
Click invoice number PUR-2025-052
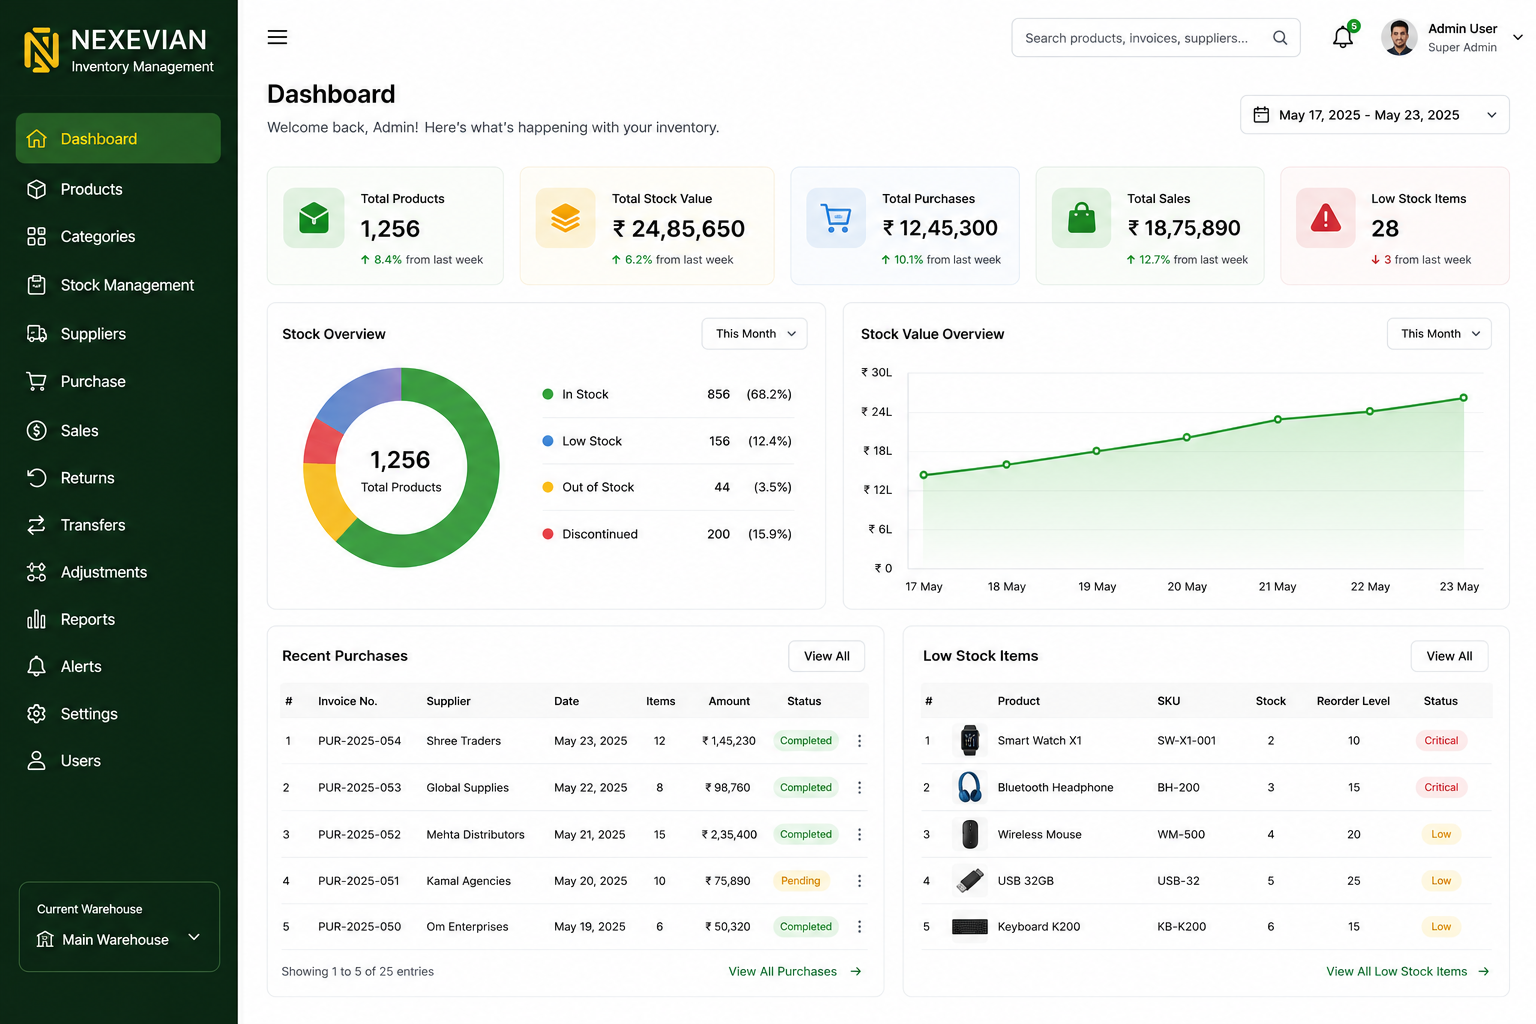click(359, 834)
